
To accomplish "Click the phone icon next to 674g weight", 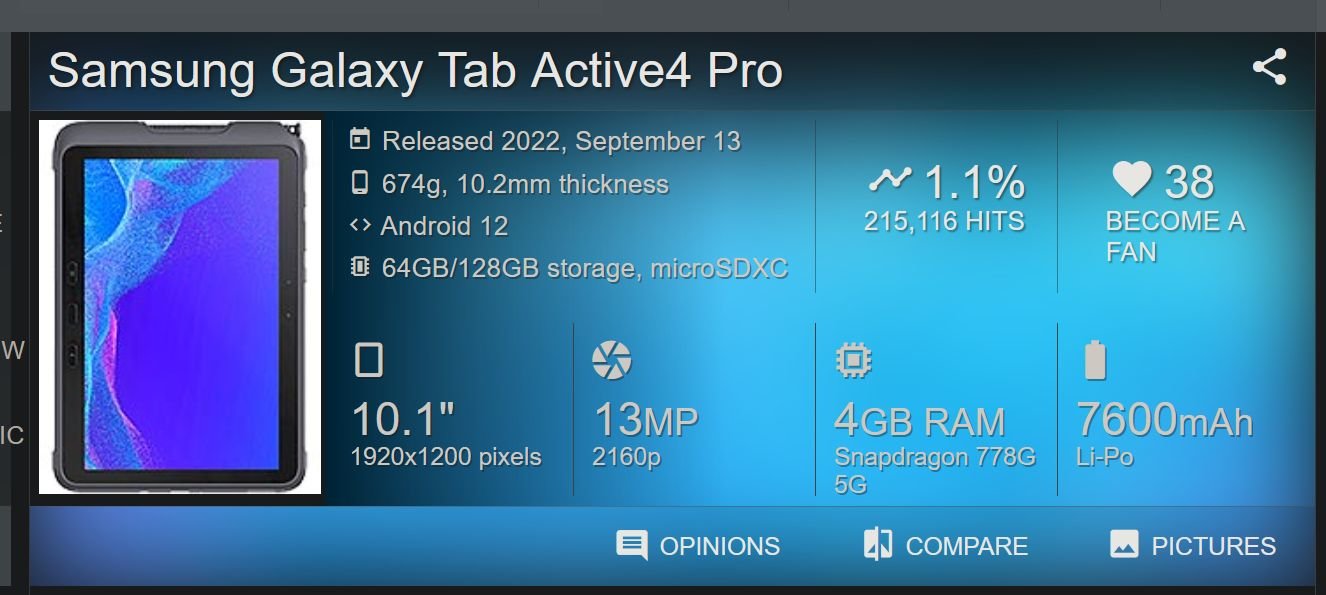I will click(x=360, y=183).
